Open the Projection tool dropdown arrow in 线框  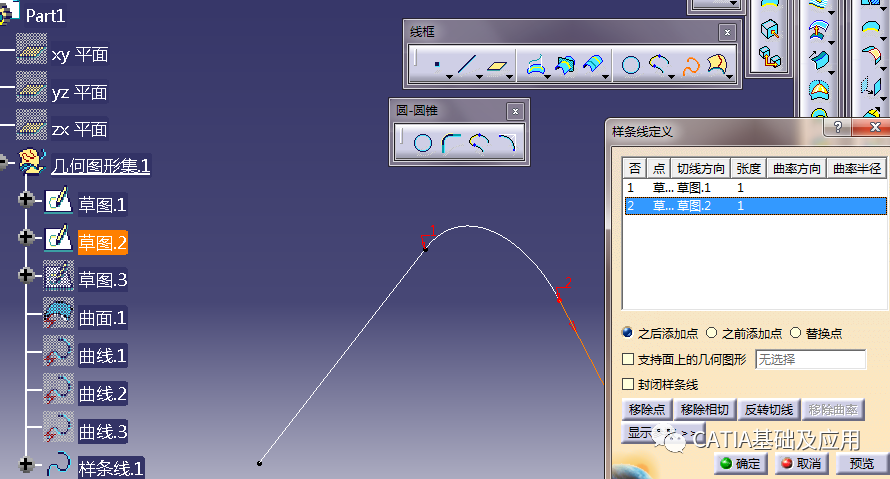[548, 77]
